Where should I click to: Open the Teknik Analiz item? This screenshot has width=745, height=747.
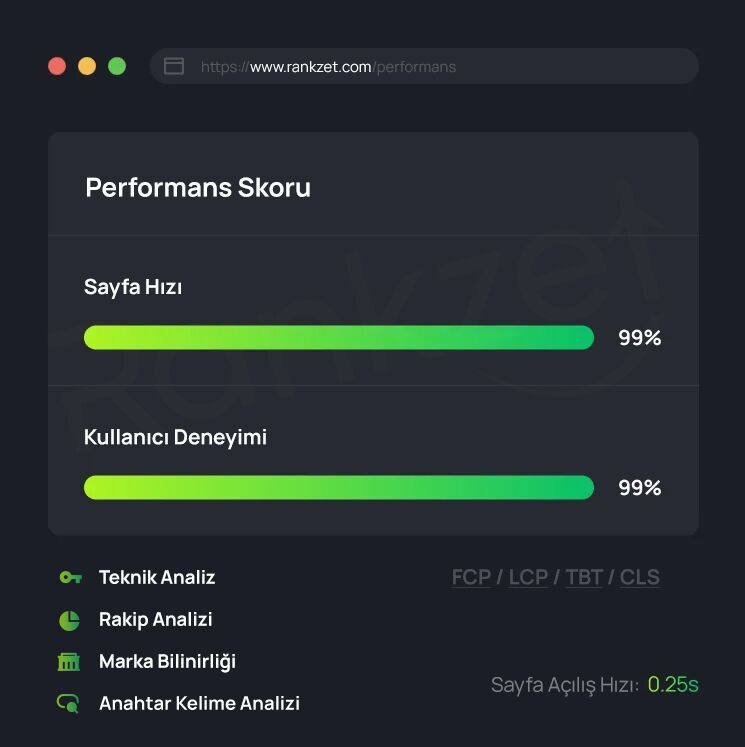point(157,577)
